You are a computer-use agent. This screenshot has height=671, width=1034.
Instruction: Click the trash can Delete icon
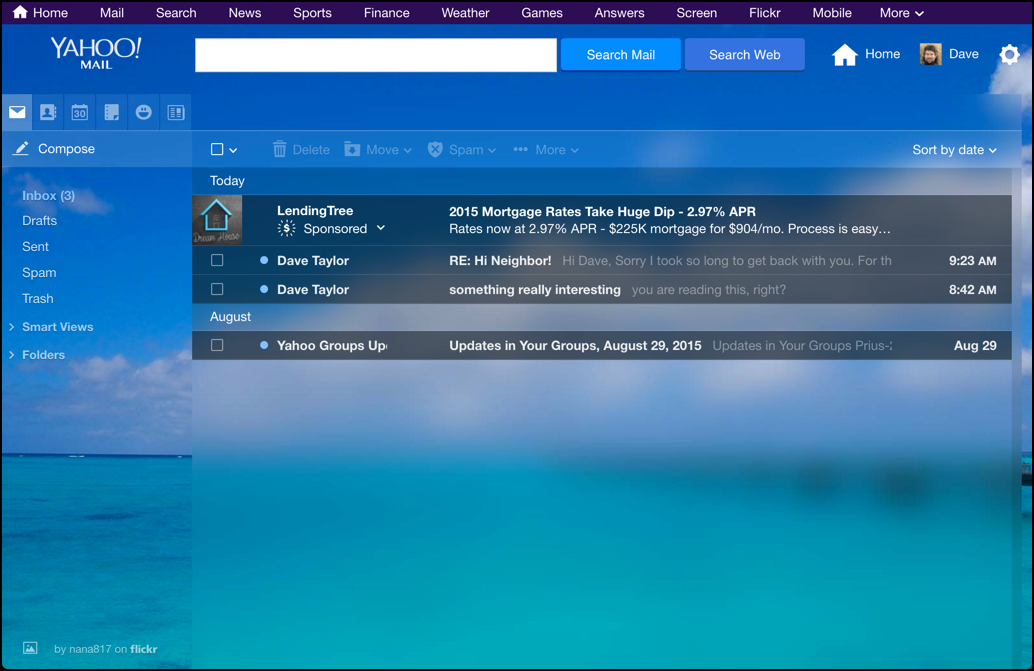point(280,150)
